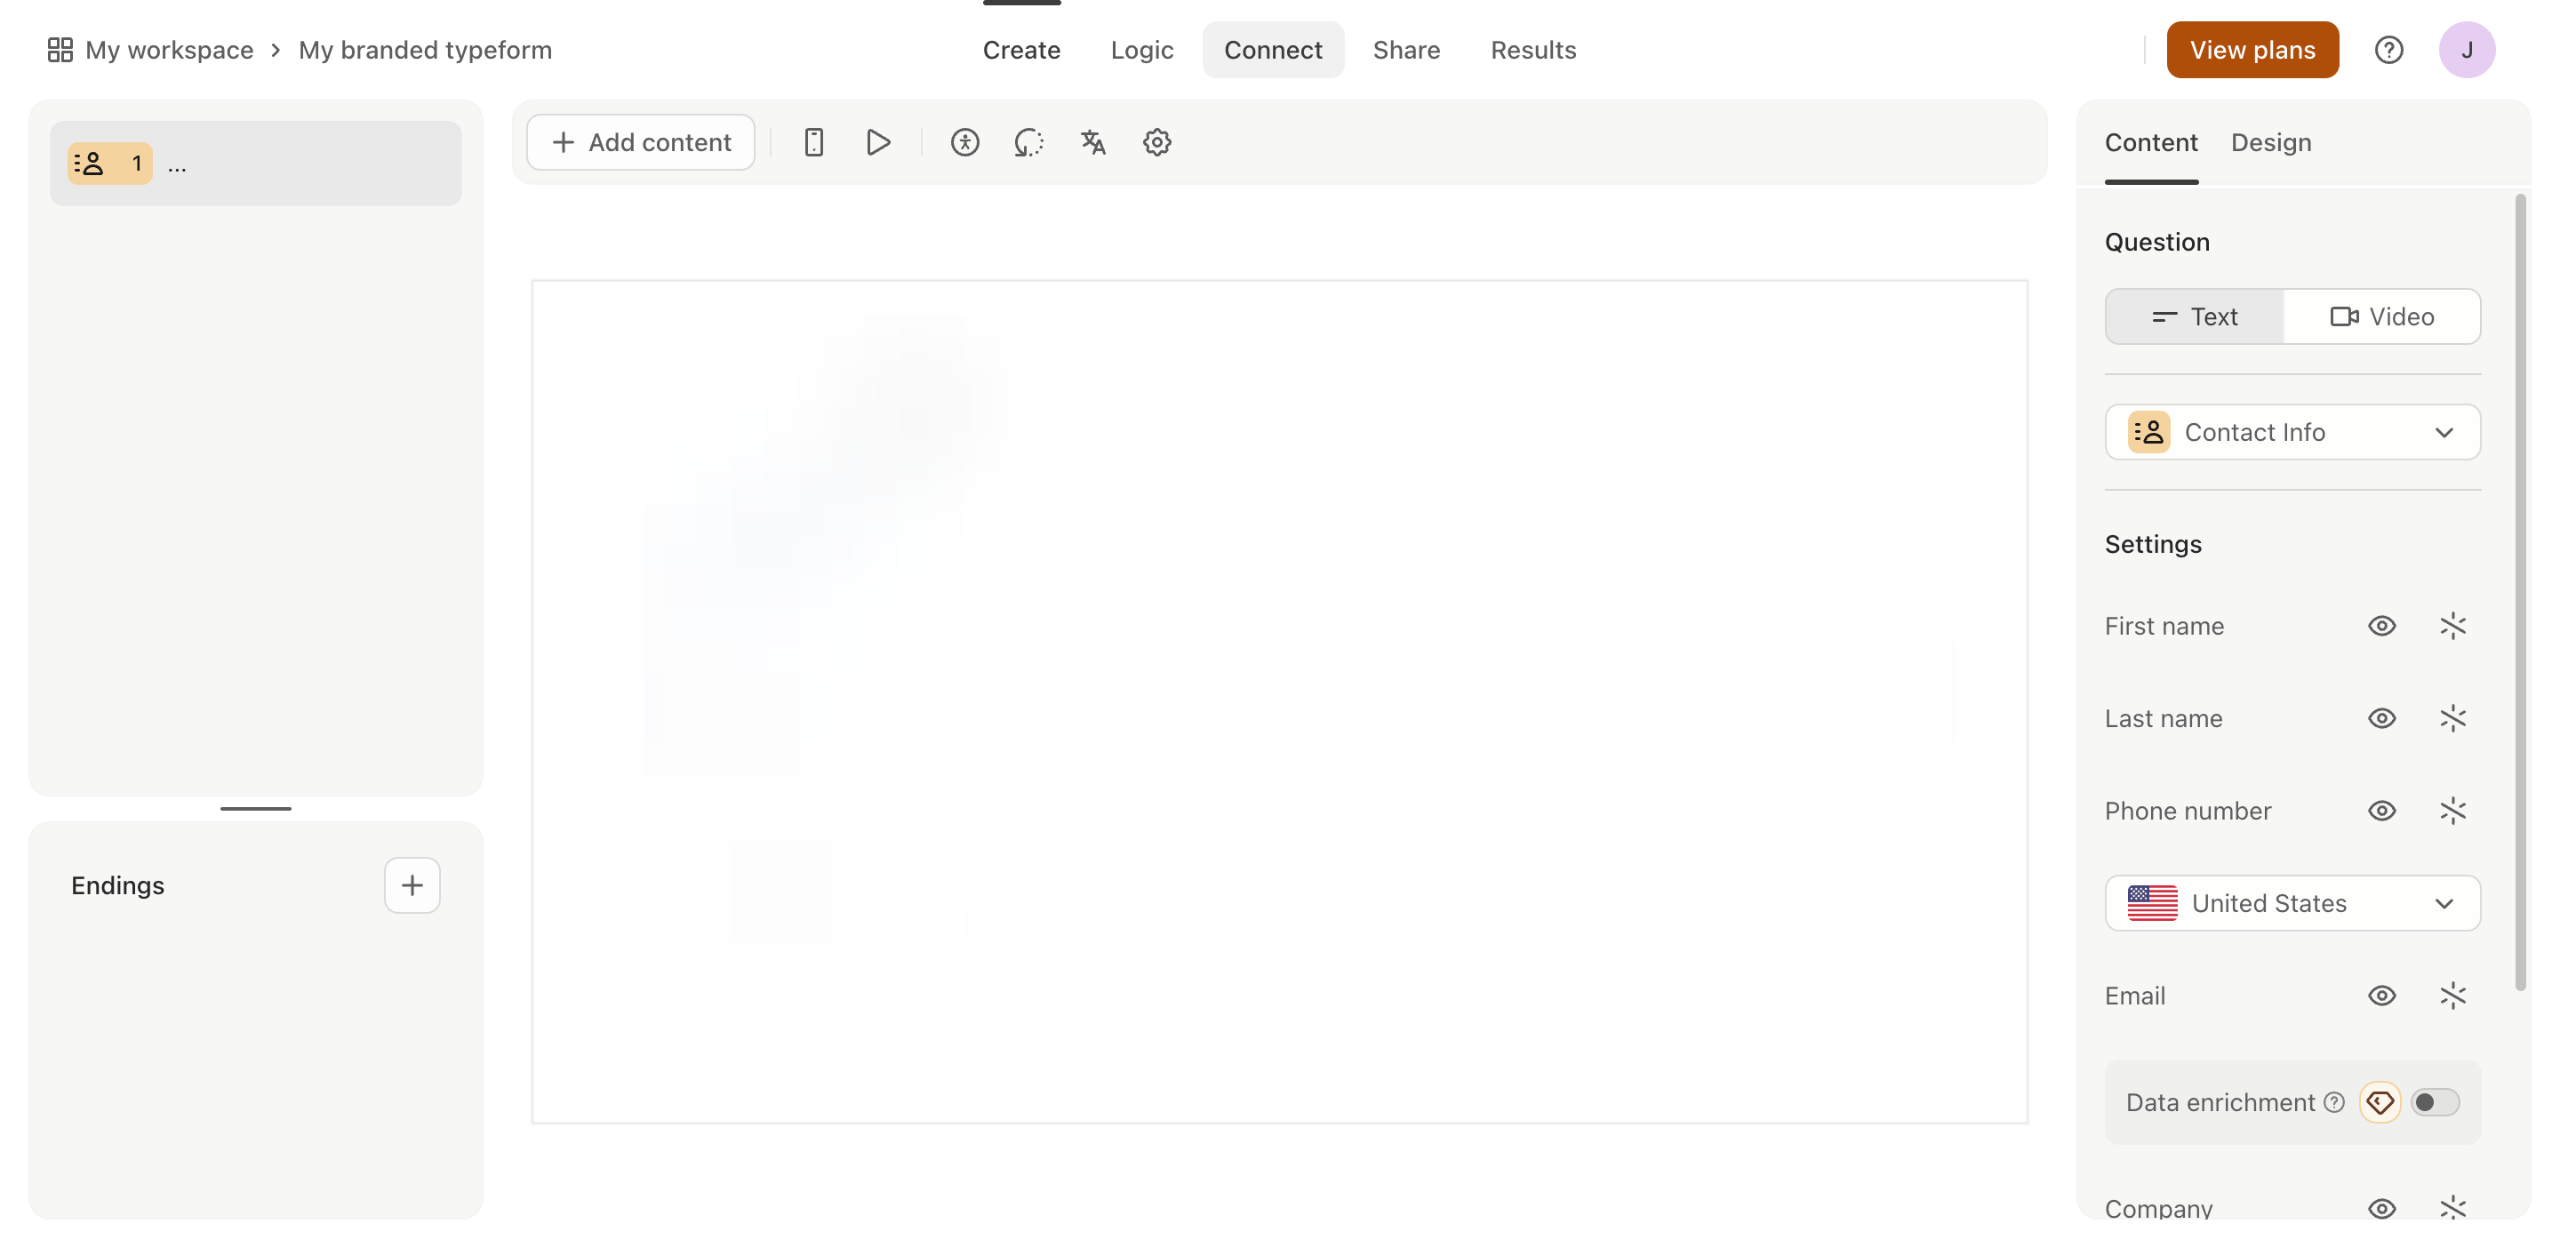
Task: Click the AI conversation icon in toolbar
Action: pyautogui.click(x=1028, y=142)
